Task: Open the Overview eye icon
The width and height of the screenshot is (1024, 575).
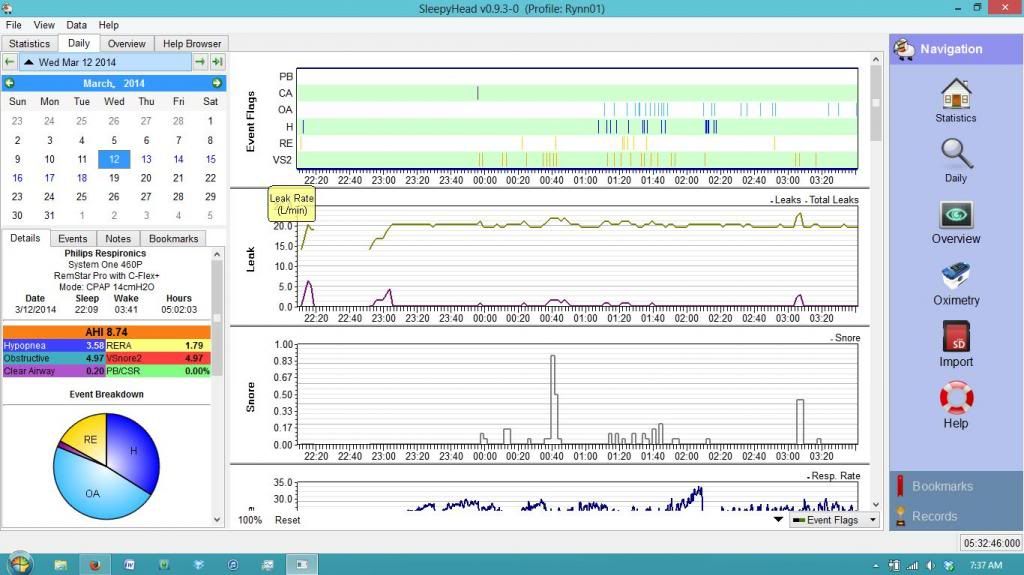Action: point(955,217)
